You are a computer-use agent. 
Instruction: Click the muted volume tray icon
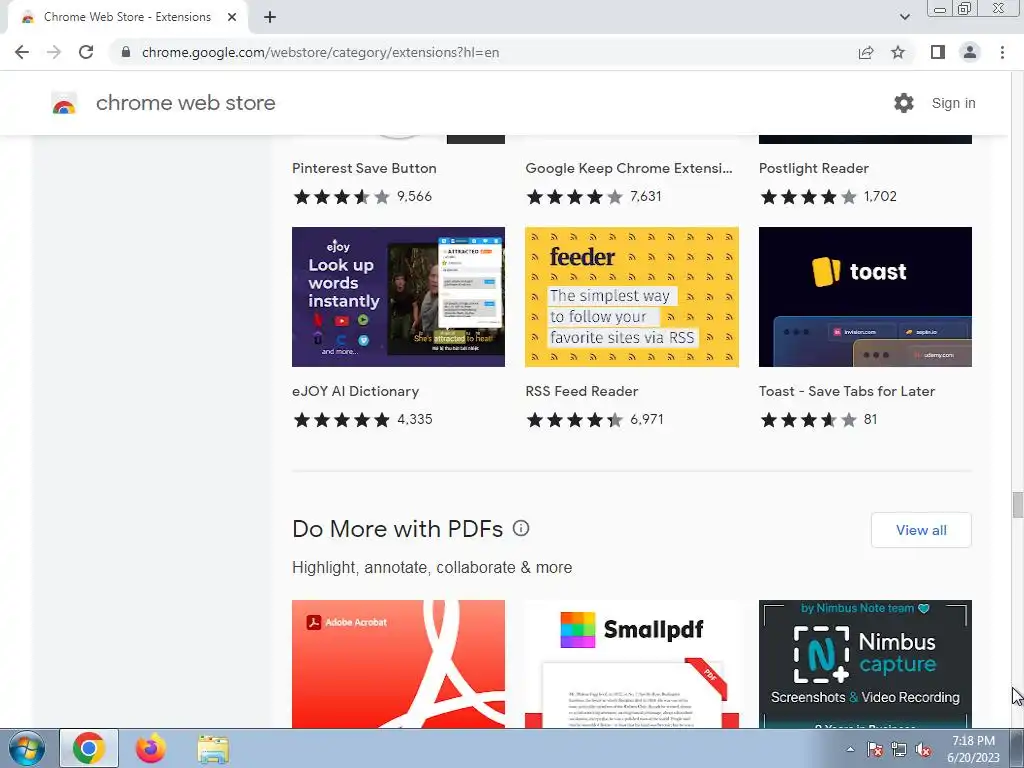923,749
